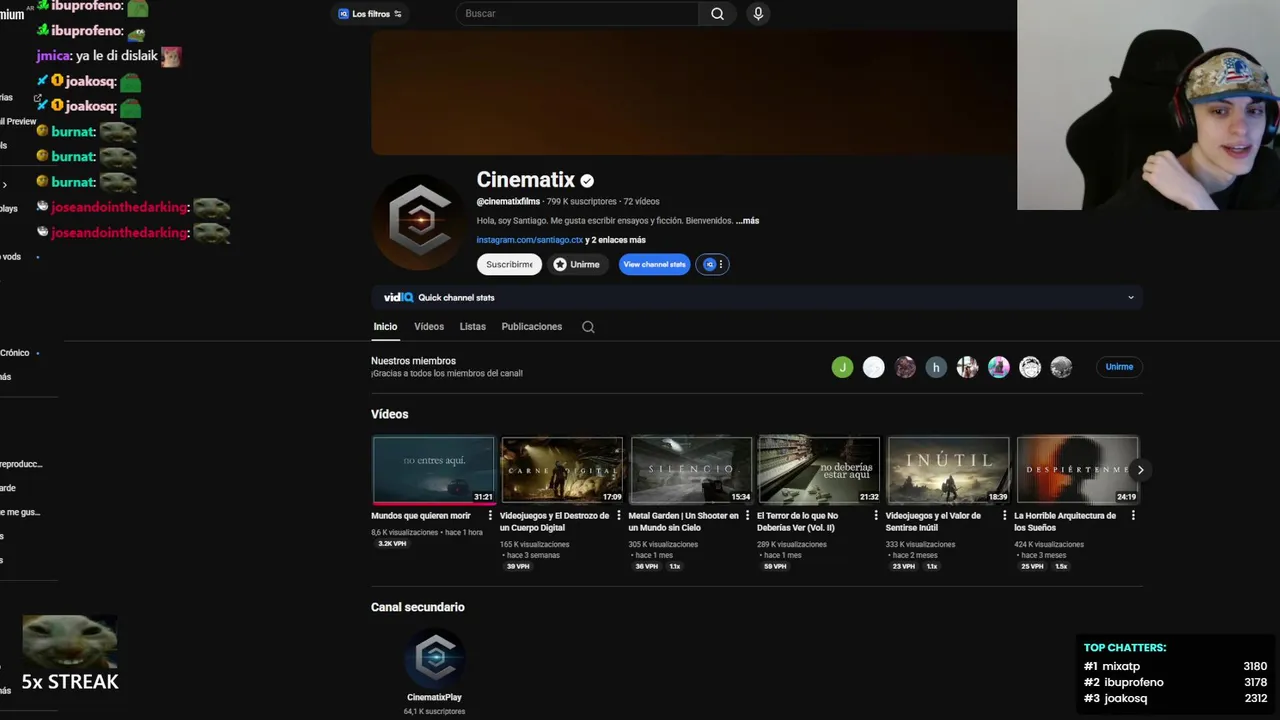Screen dimensions: 1280x720
Task: Open Los filtros dropdown at top
Action: [370, 14]
